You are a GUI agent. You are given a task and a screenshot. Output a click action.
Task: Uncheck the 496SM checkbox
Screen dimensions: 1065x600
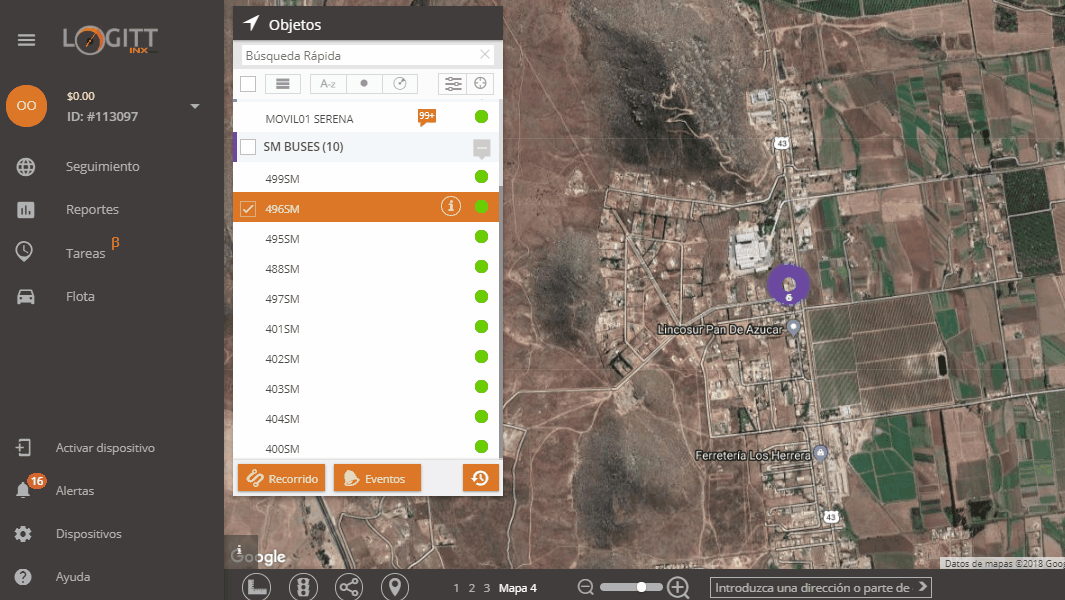pos(248,209)
